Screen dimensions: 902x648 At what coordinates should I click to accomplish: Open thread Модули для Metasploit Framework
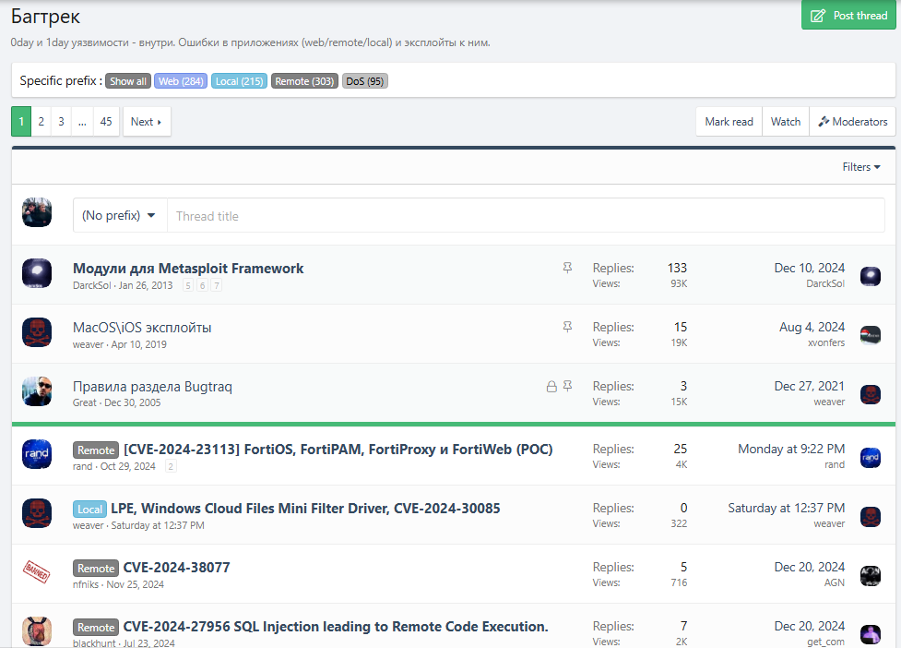(188, 268)
